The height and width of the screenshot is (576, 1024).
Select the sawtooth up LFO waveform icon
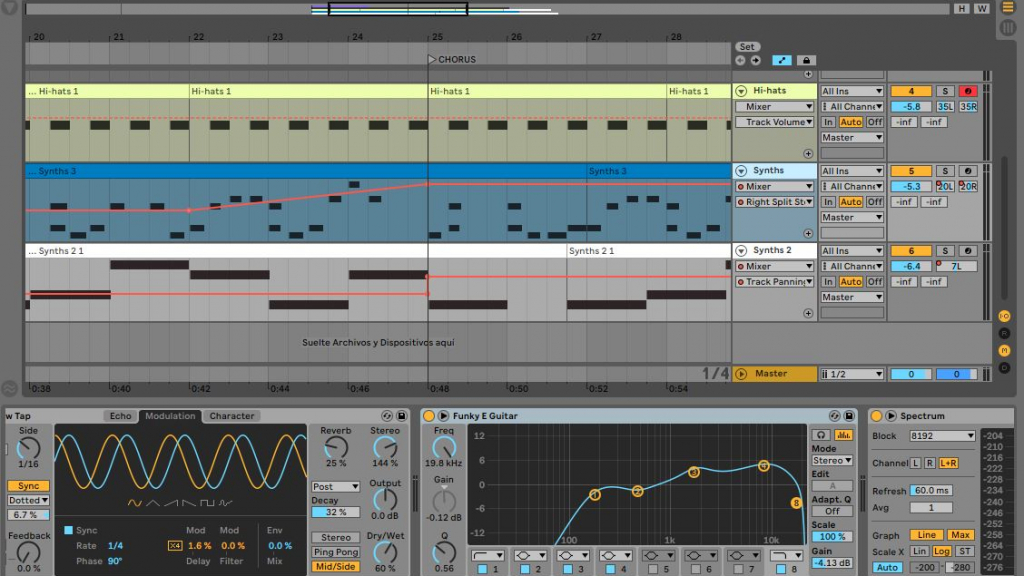tap(171, 503)
